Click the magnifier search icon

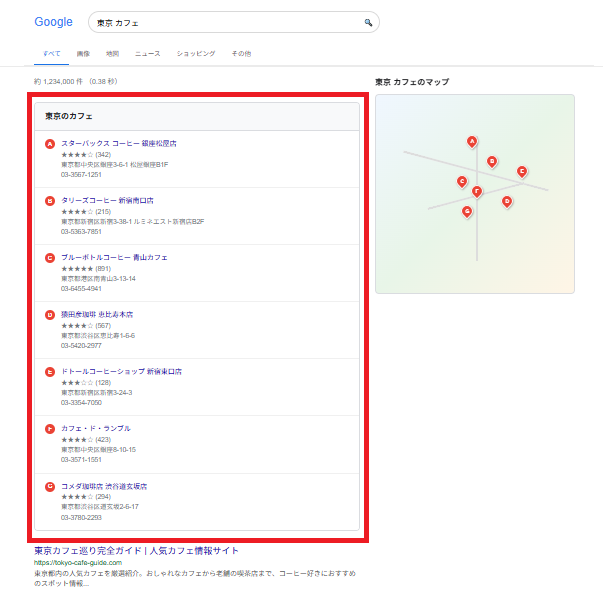click(368, 22)
